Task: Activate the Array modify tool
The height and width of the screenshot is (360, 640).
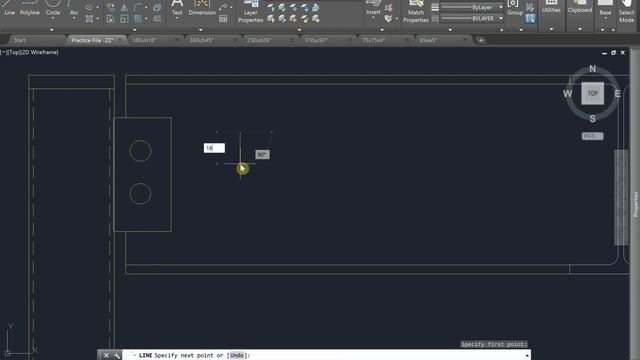Action: coord(138,19)
